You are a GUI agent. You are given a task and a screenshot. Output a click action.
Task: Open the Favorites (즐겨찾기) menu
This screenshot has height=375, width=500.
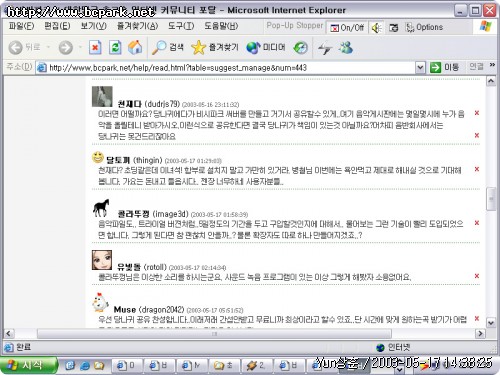(x=137, y=26)
